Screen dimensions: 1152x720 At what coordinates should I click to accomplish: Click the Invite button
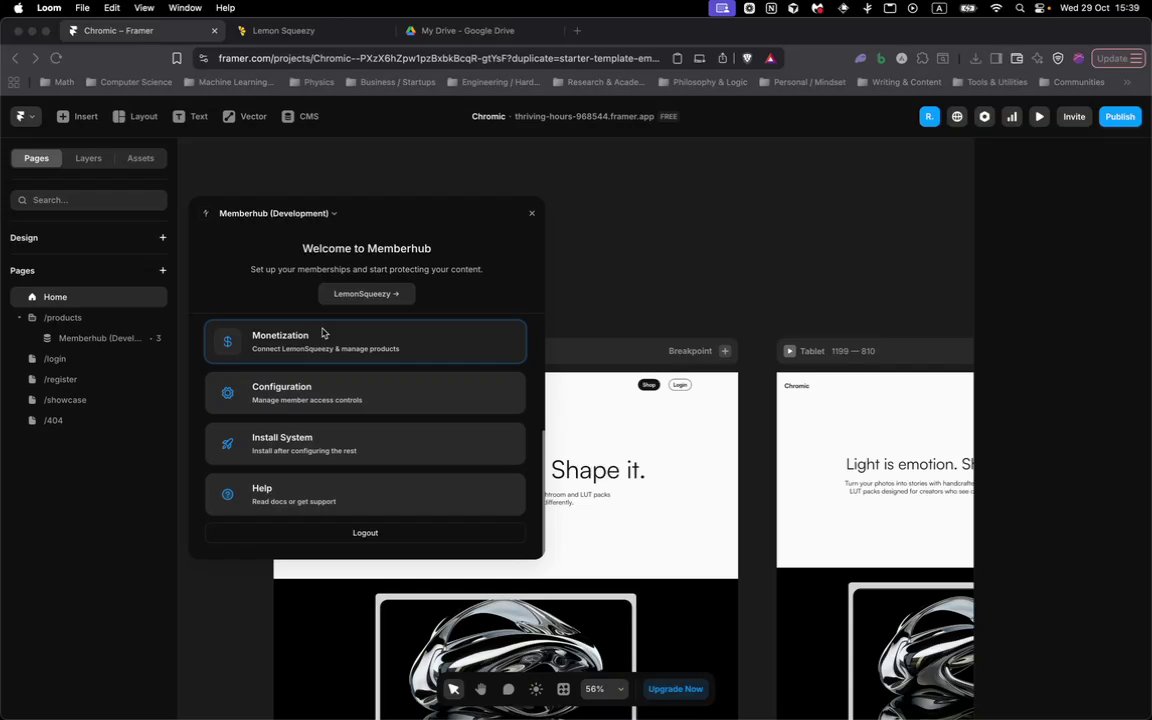pos(1074,117)
